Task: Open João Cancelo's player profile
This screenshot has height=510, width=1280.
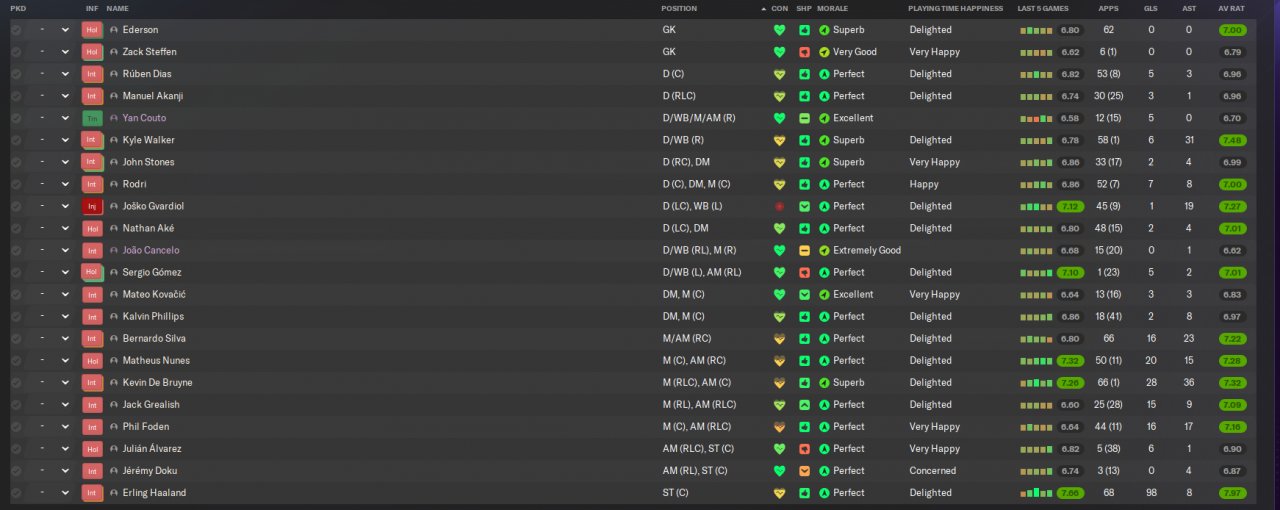Action: pyautogui.click(x=151, y=250)
